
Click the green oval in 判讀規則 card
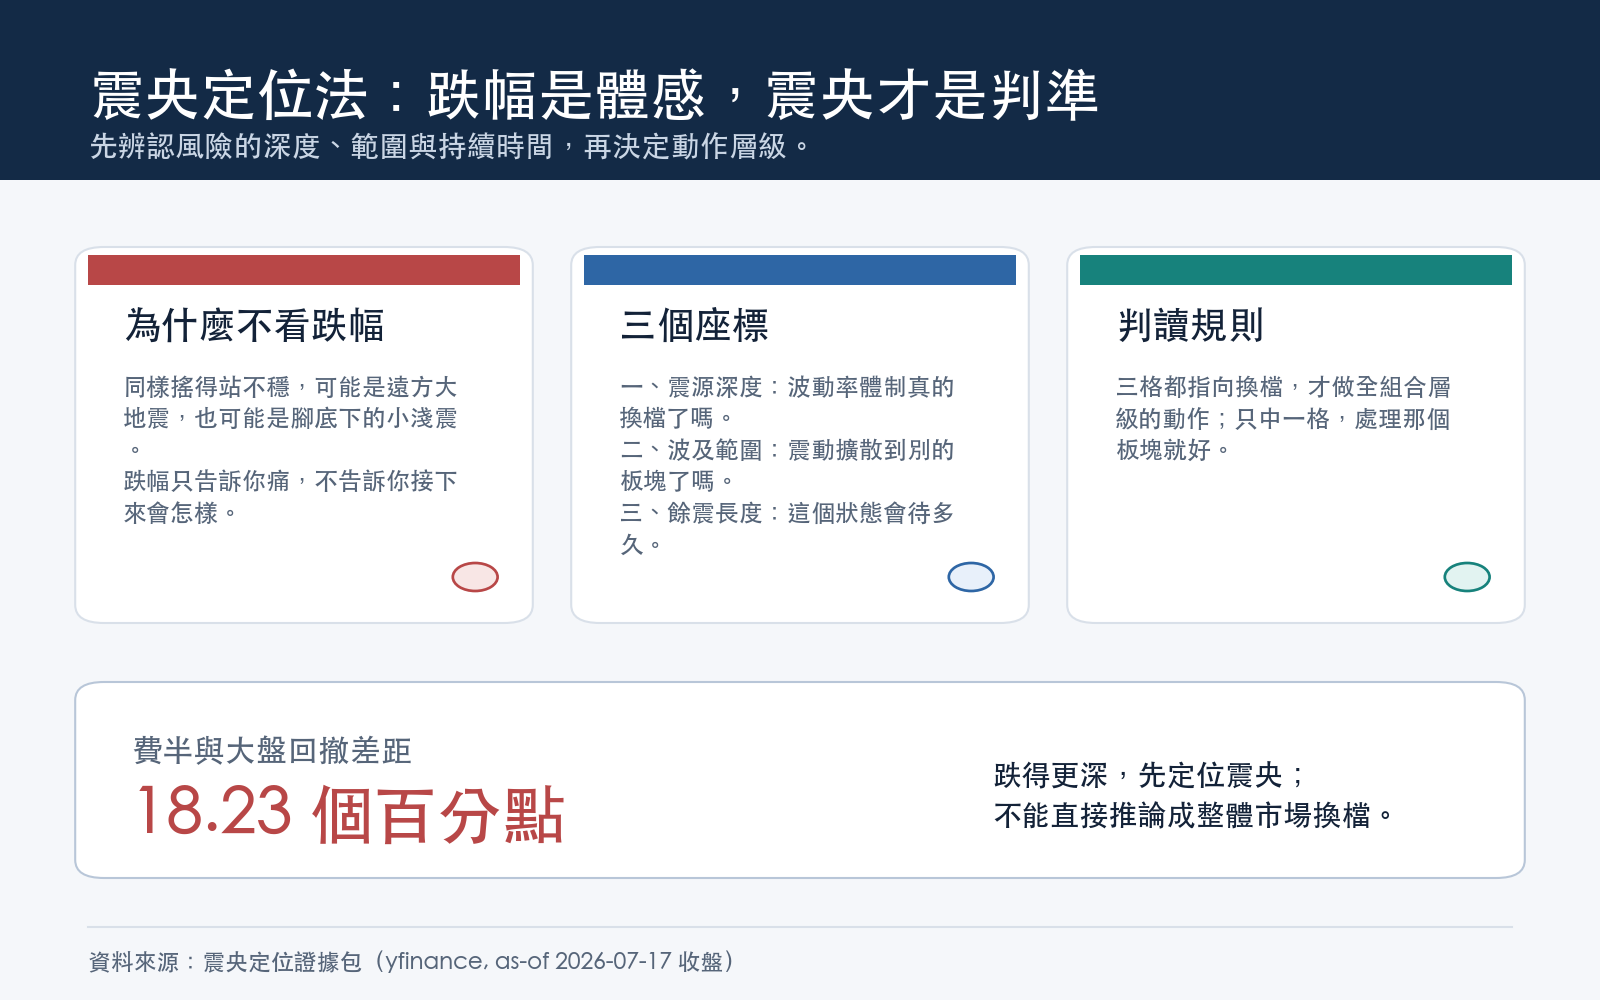pyautogui.click(x=1467, y=577)
